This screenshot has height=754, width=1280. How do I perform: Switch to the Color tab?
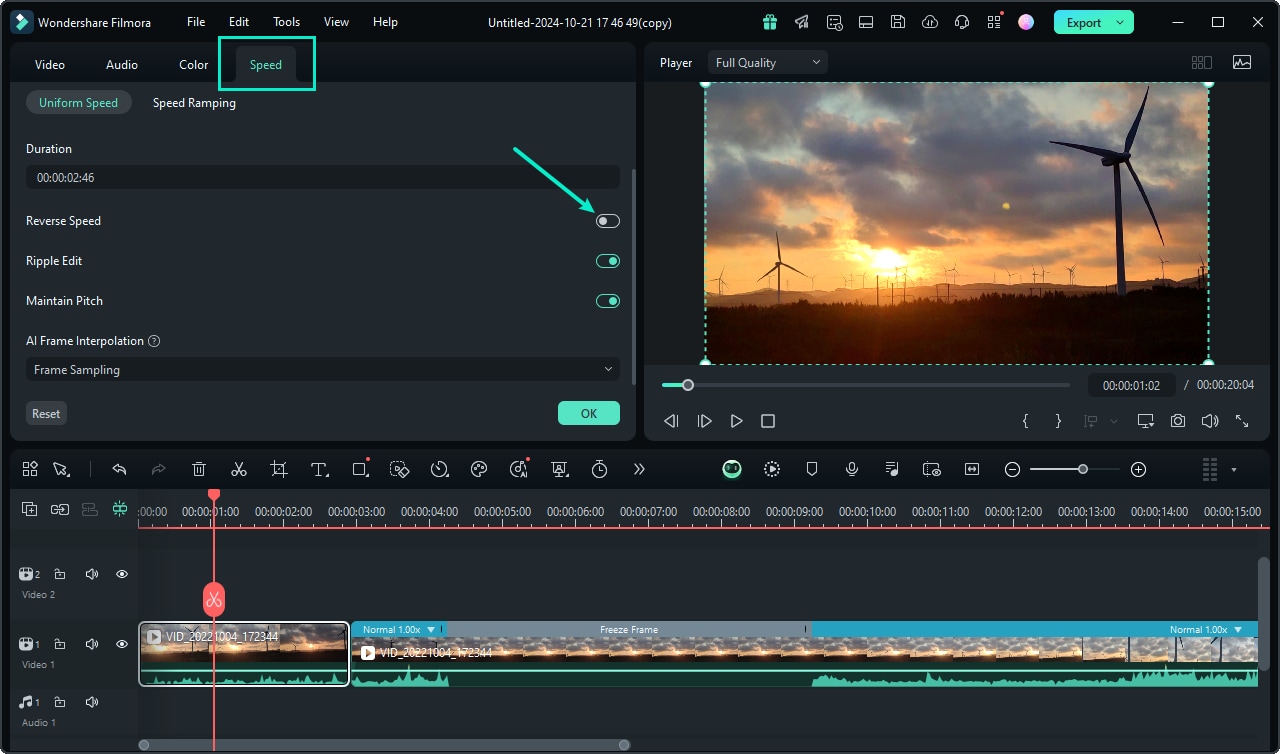(194, 64)
